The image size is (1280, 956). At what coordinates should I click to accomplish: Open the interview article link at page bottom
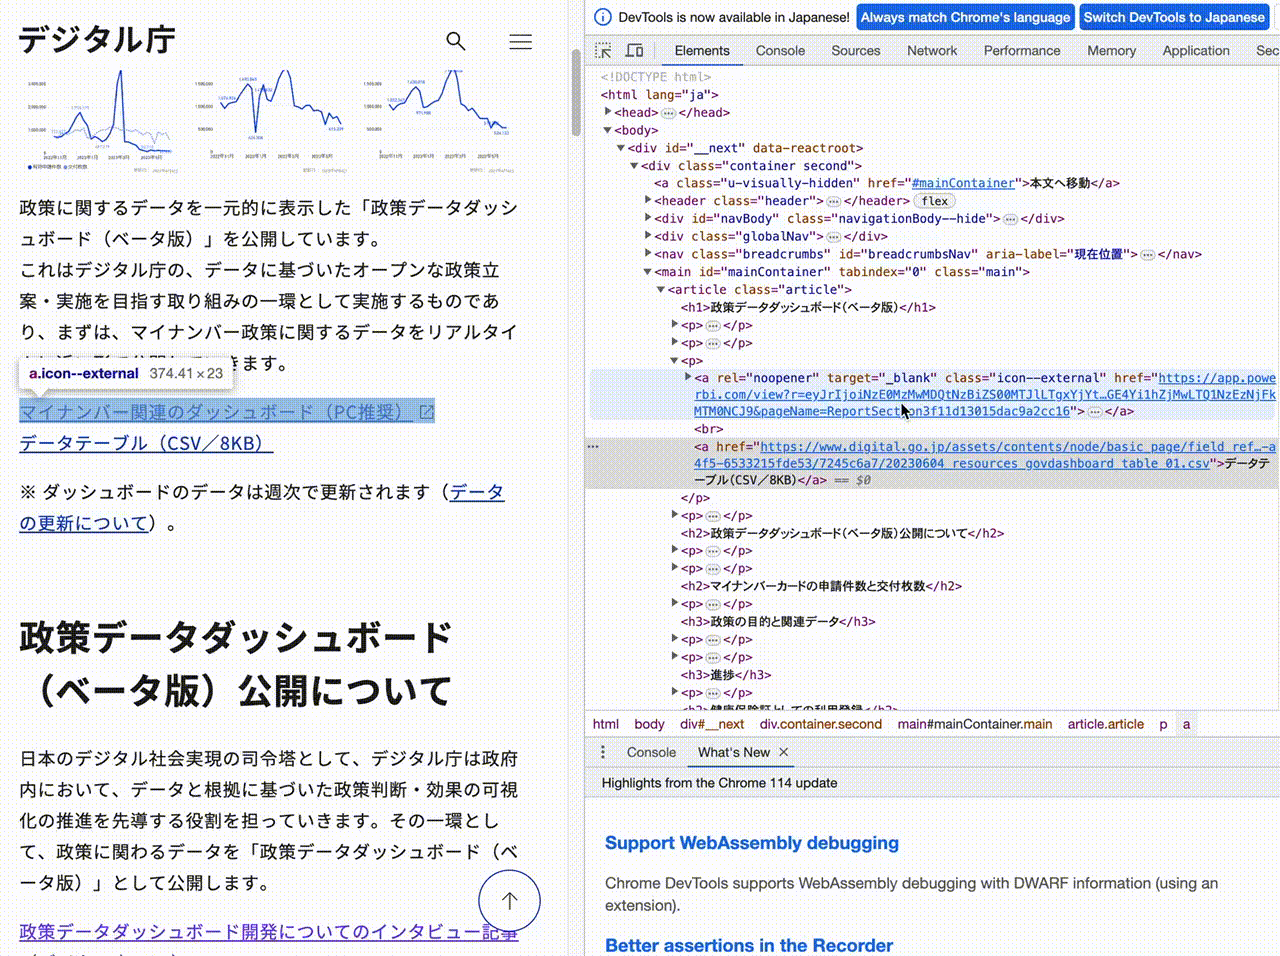269,932
